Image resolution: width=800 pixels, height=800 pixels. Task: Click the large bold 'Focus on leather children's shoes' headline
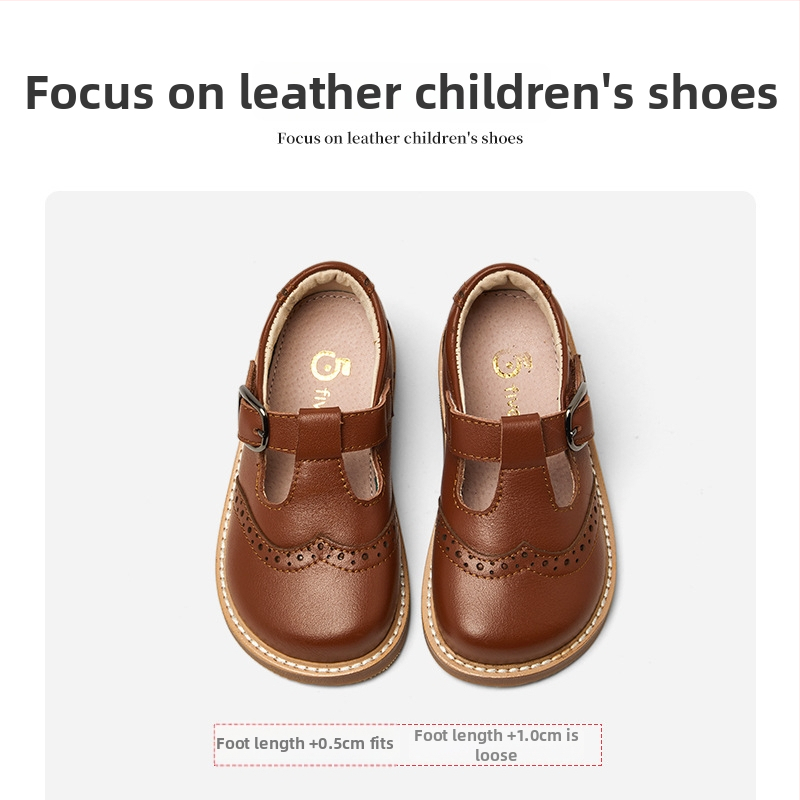[401, 92]
